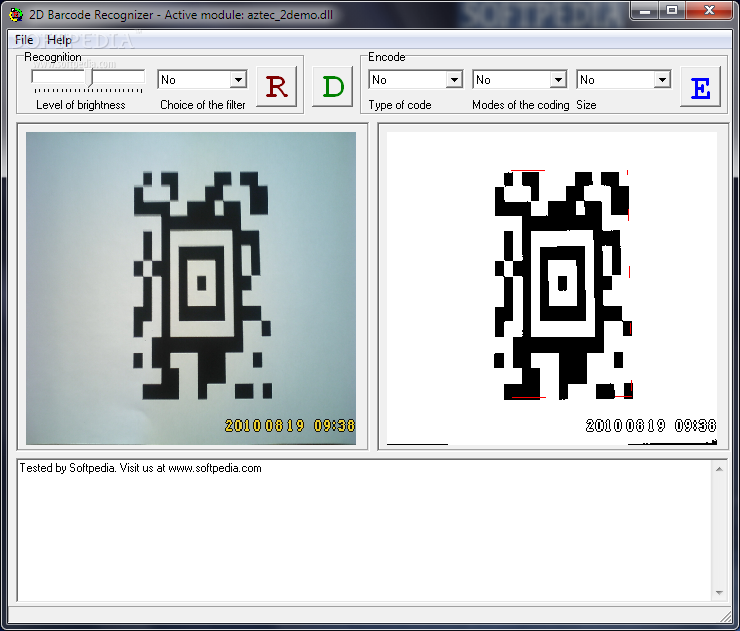Click the window resize grip in status bar
The width and height of the screenshot is (740, 631).
click(726, 616)
